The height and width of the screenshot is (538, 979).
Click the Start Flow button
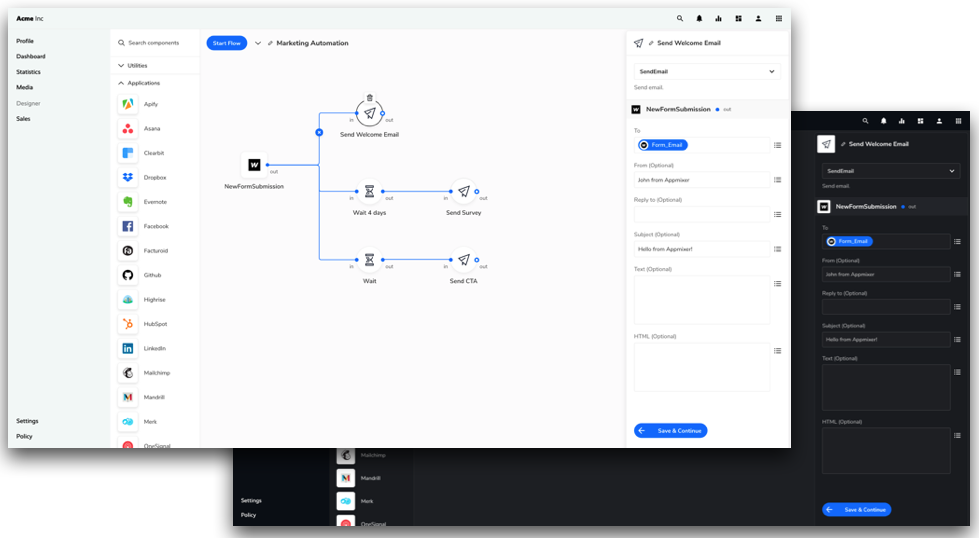coord(227,43)
